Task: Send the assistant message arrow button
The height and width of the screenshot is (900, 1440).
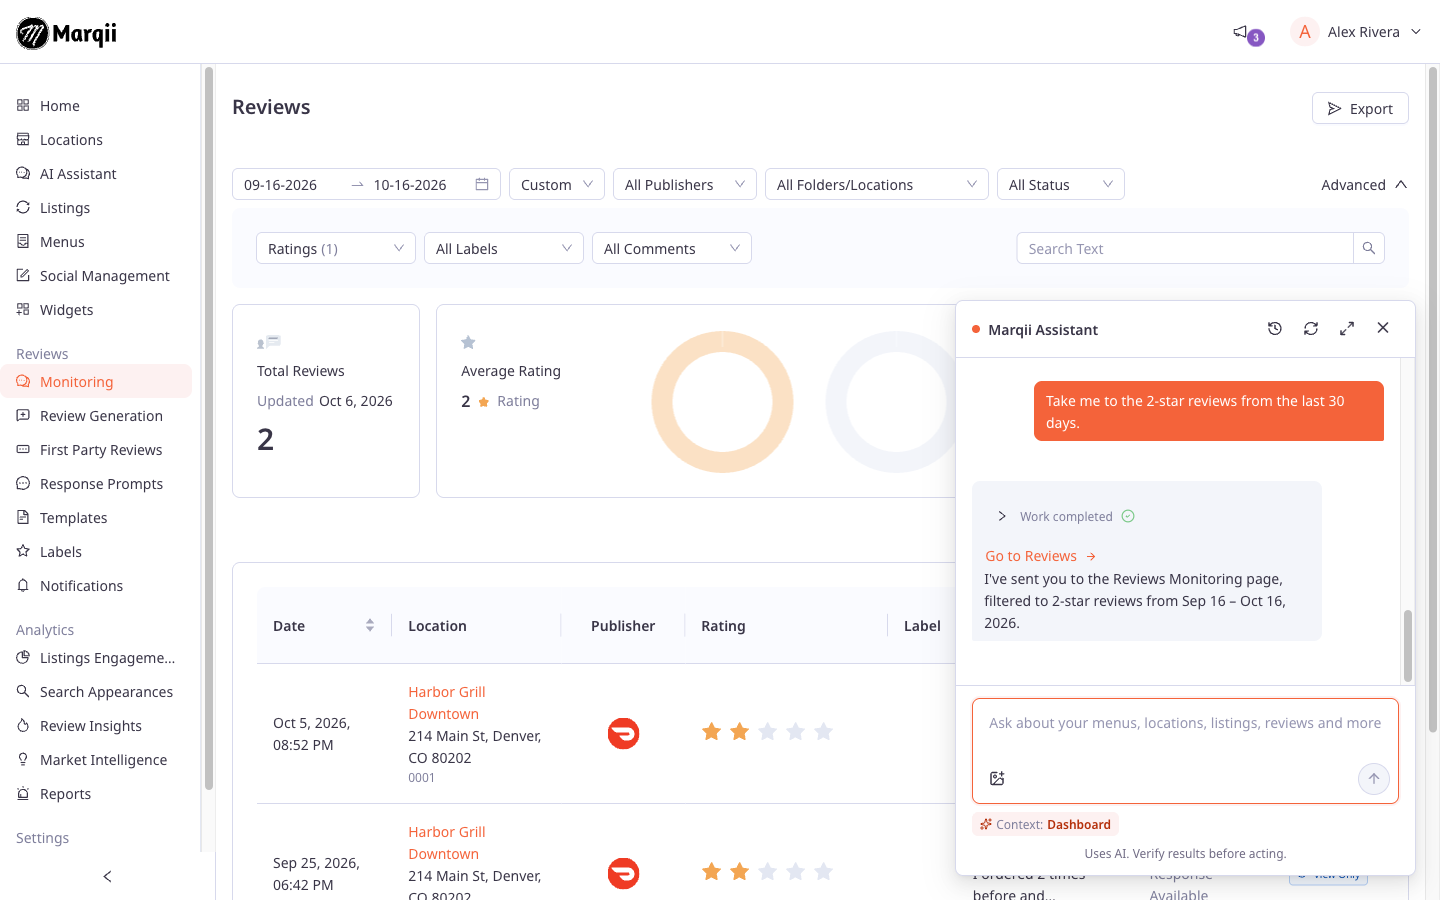Action: coord(1374,779)
